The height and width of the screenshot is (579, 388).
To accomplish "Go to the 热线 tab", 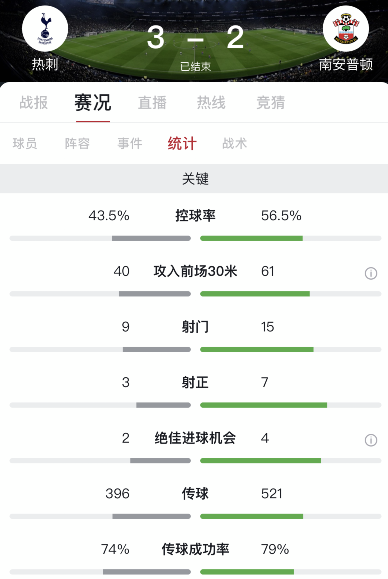I will [x=211, y=102].
